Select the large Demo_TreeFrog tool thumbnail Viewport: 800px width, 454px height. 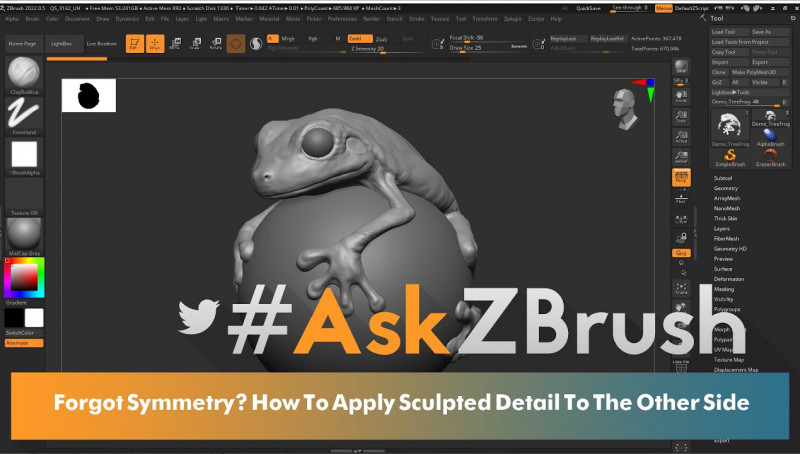(x=730, y=128)
